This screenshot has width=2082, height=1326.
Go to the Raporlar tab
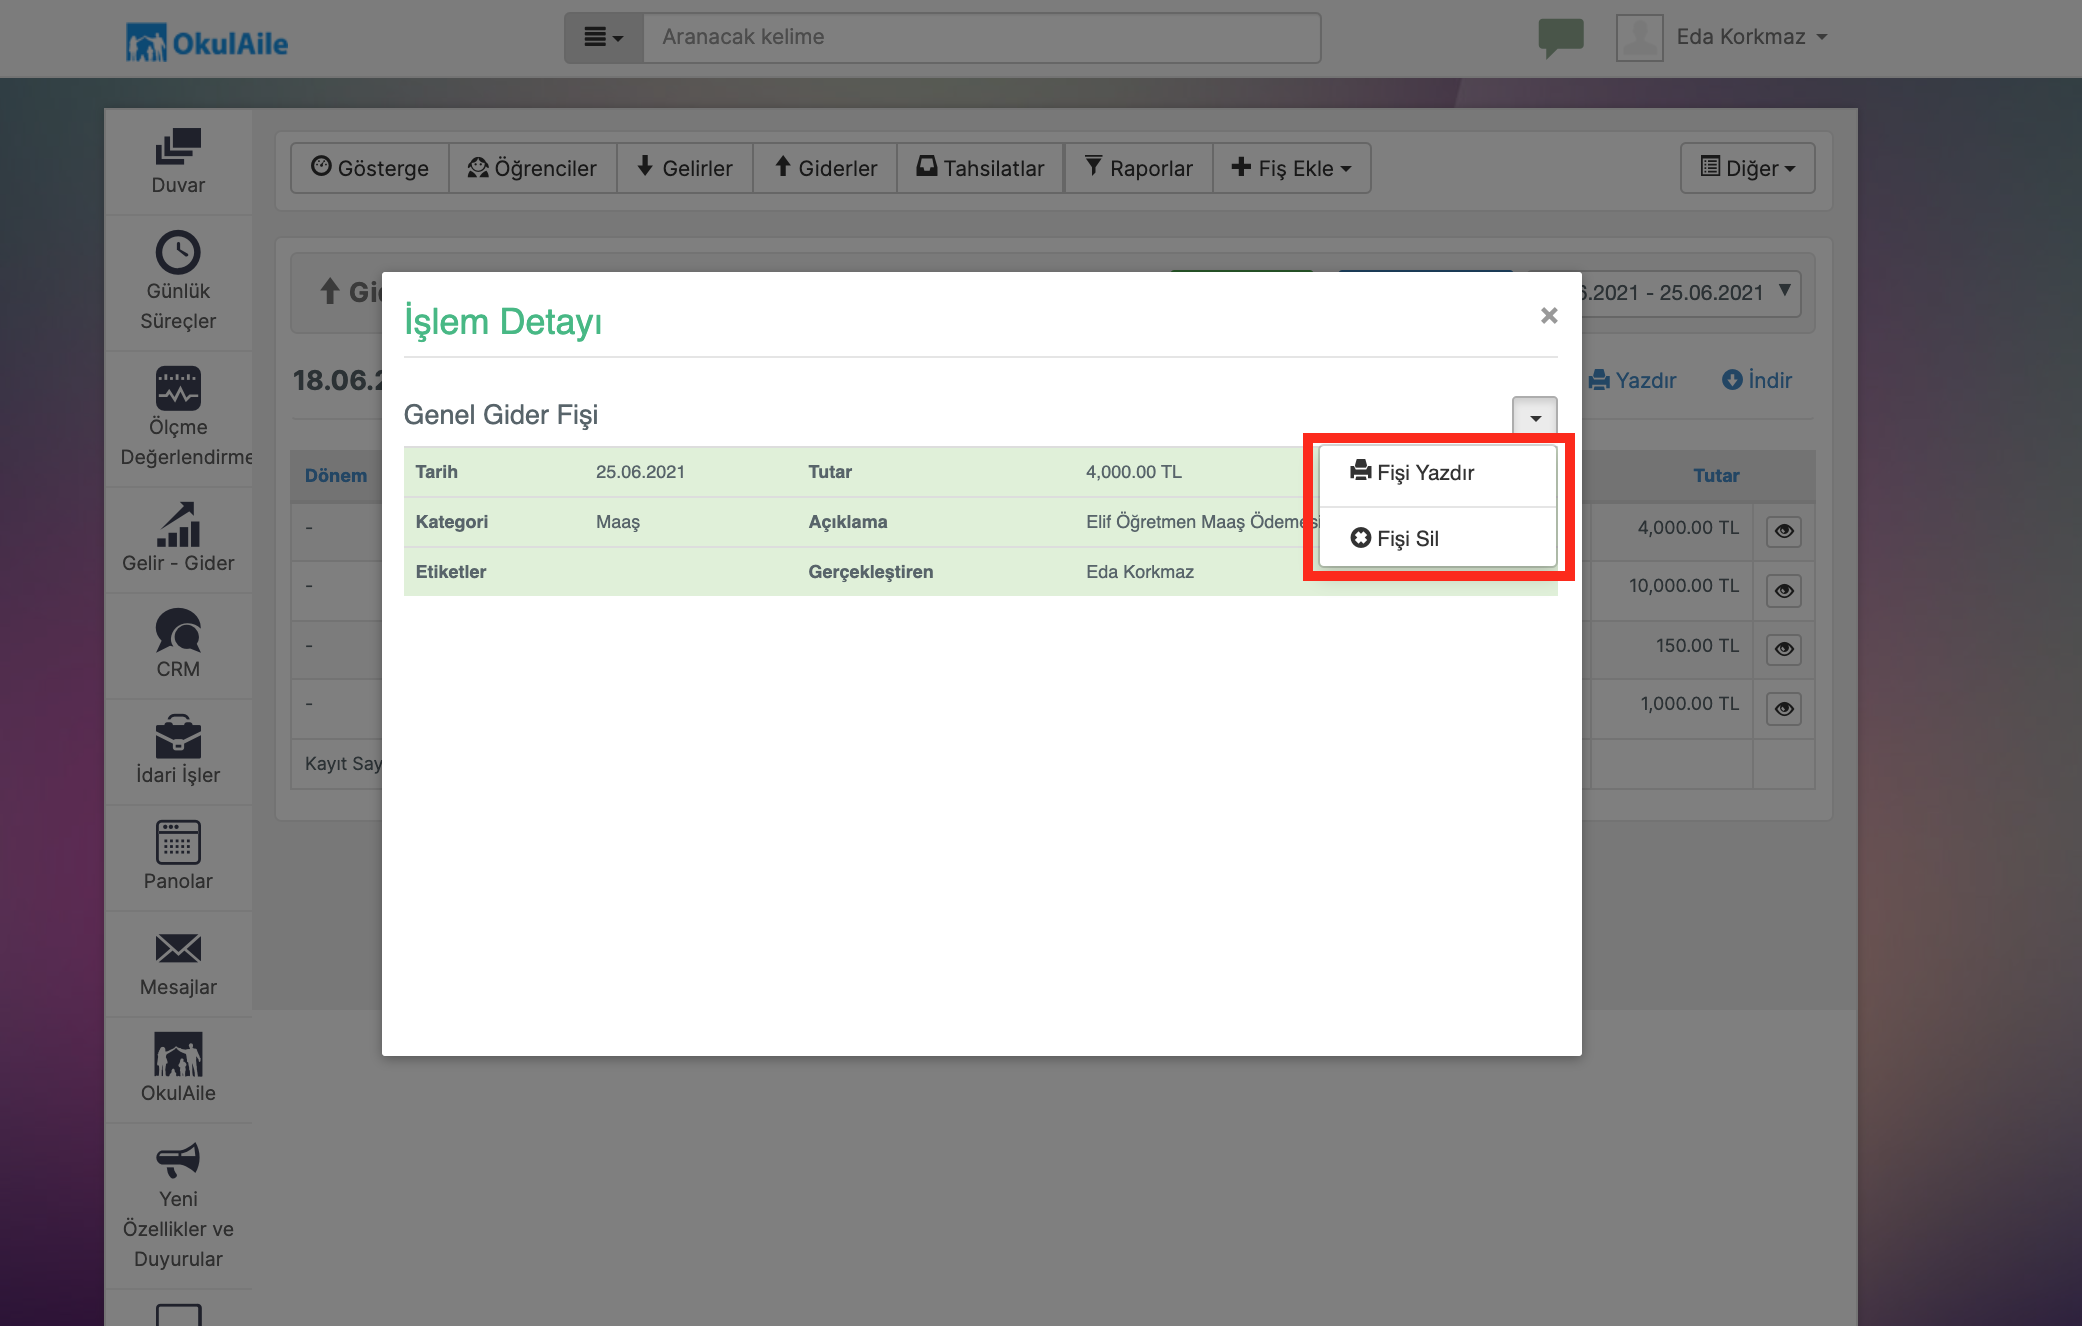tap(1138, 168)
